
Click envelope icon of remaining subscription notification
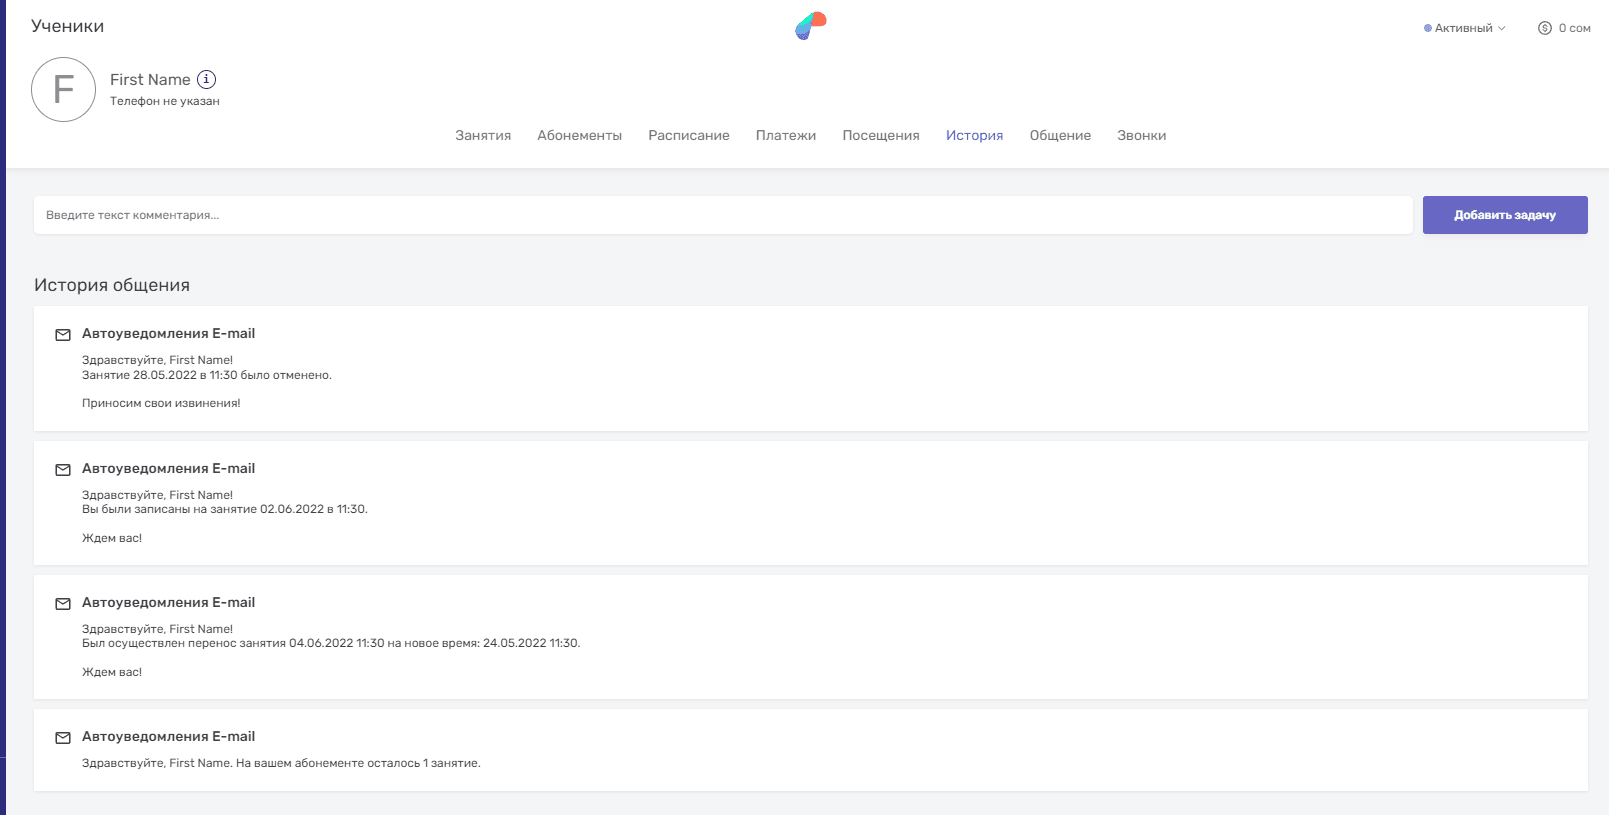(x=63, y=738)
